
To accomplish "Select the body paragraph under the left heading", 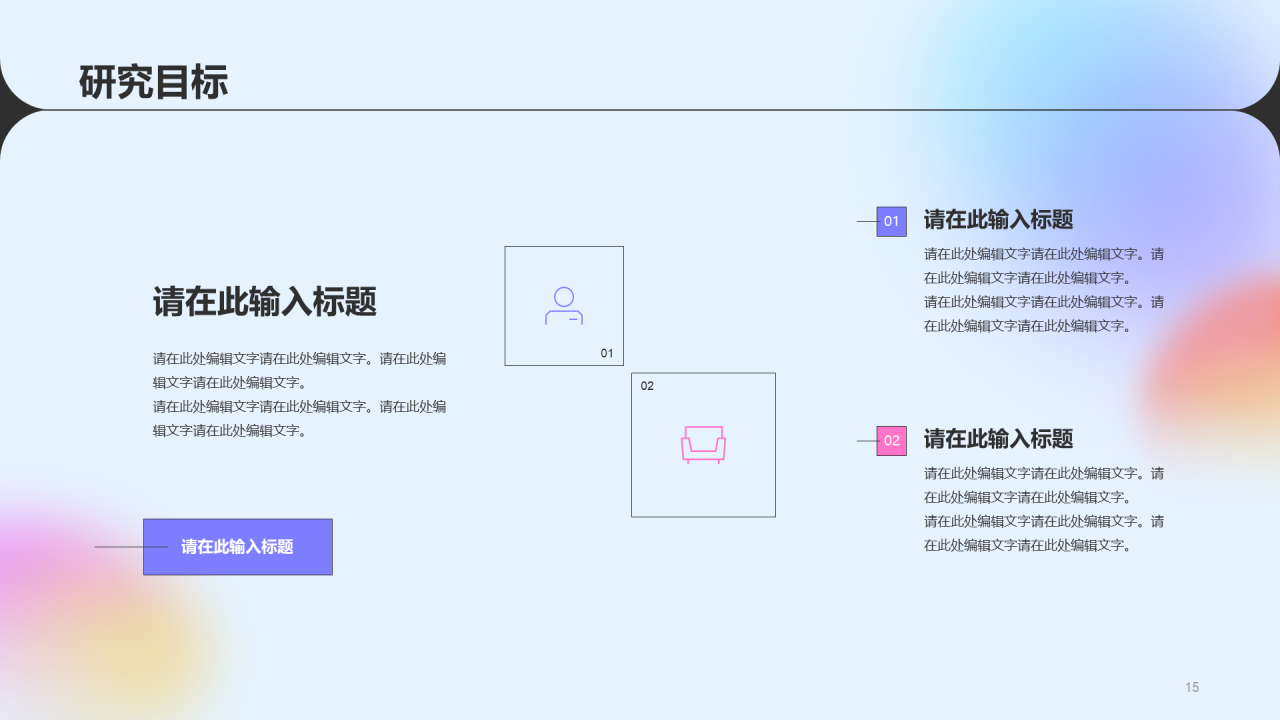I will (x=300, y=394).
